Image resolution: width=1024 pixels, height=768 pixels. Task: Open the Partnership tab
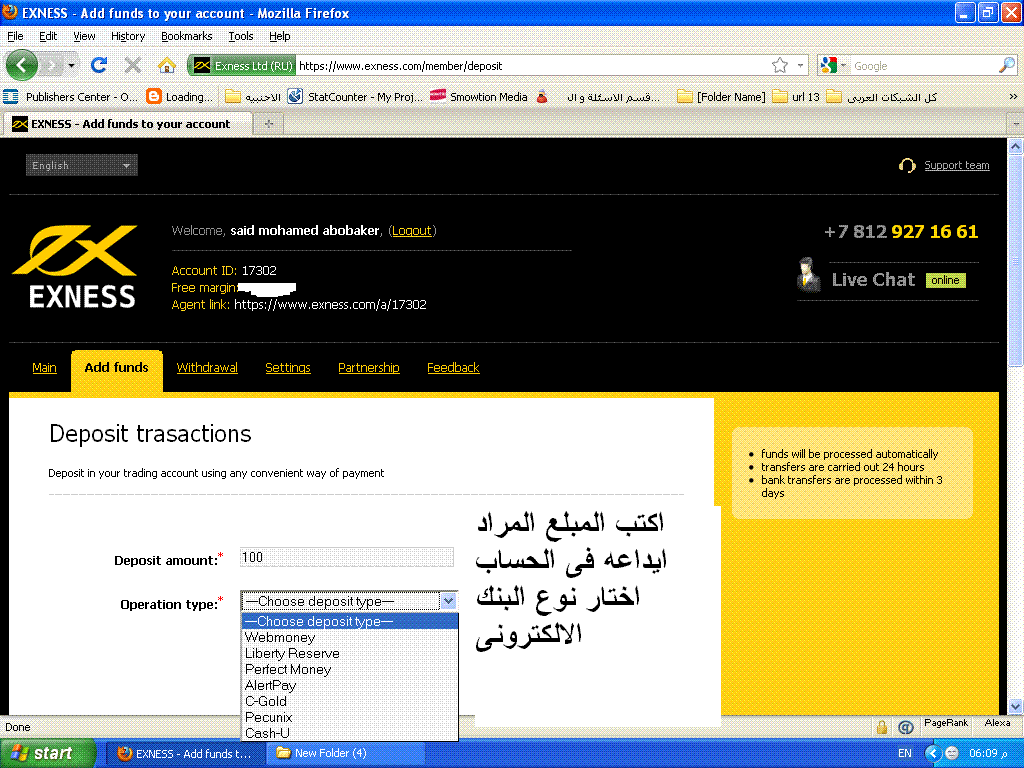tap(369, 368)
